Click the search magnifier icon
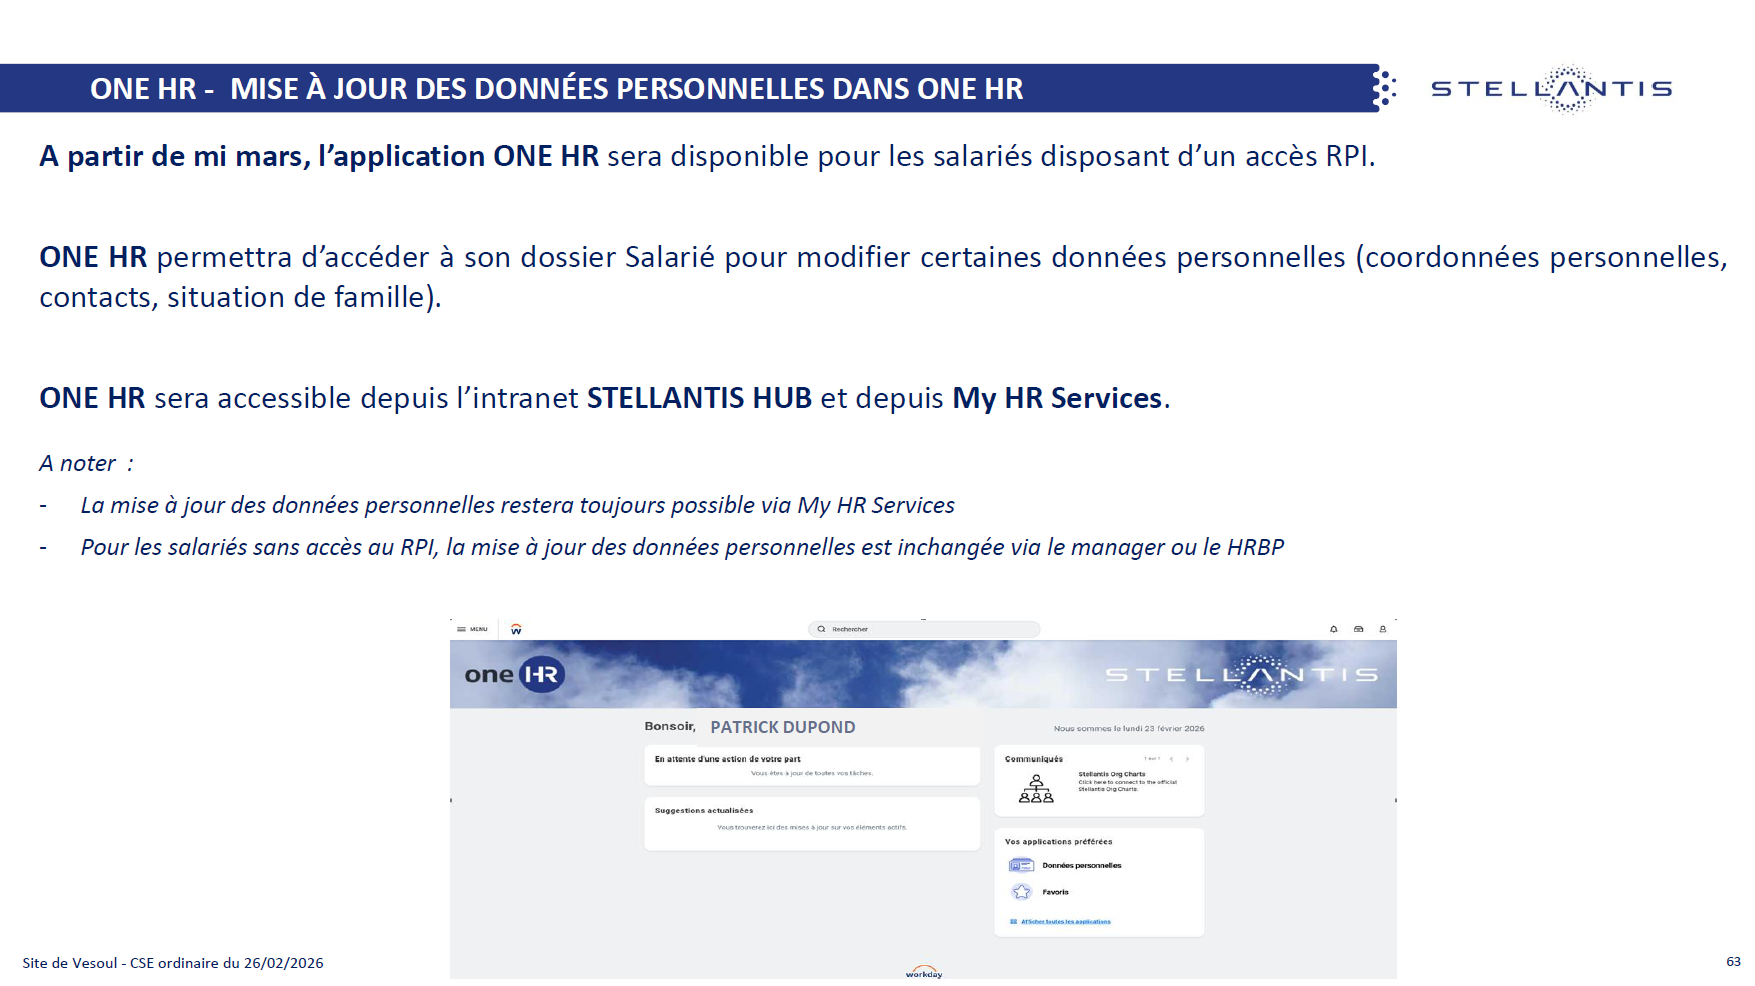 [821, 629]
